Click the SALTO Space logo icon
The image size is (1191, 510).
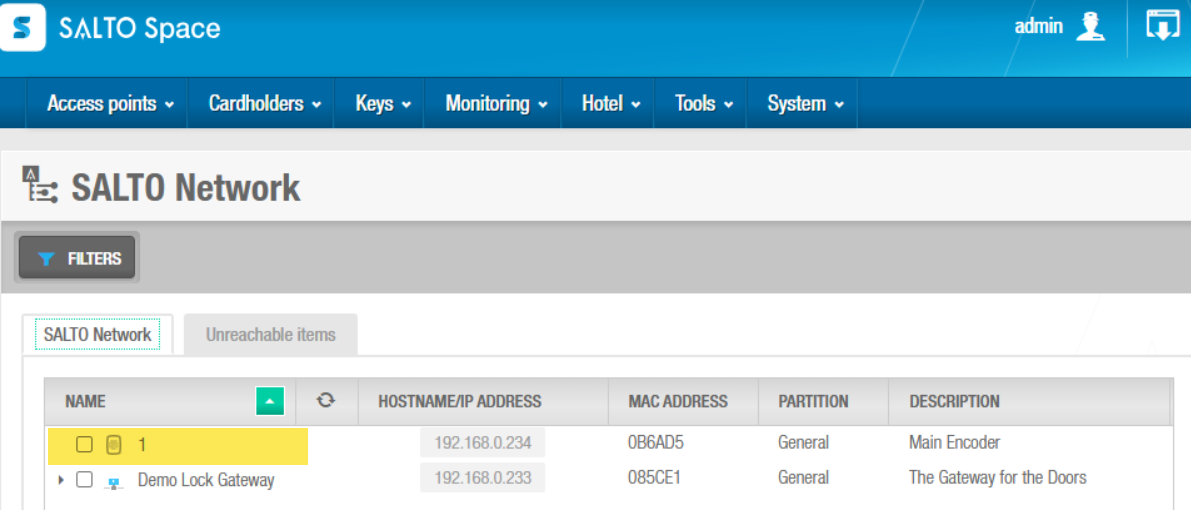click(x=22, y=27)
